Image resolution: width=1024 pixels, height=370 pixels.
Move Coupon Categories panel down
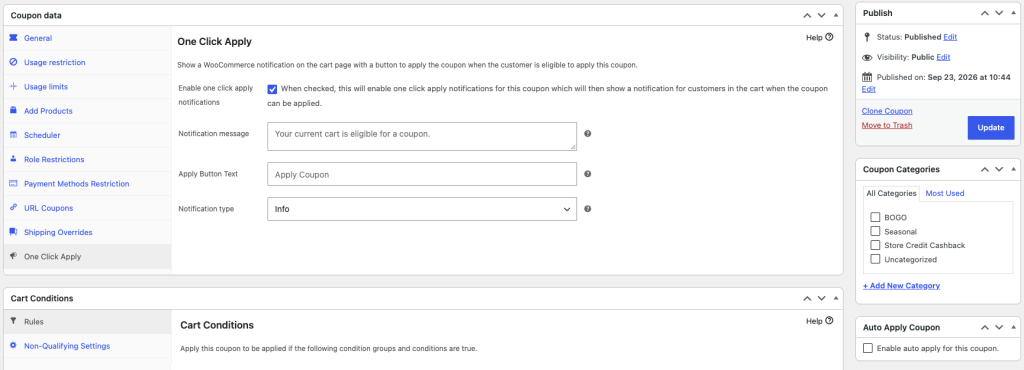[999, 170]
